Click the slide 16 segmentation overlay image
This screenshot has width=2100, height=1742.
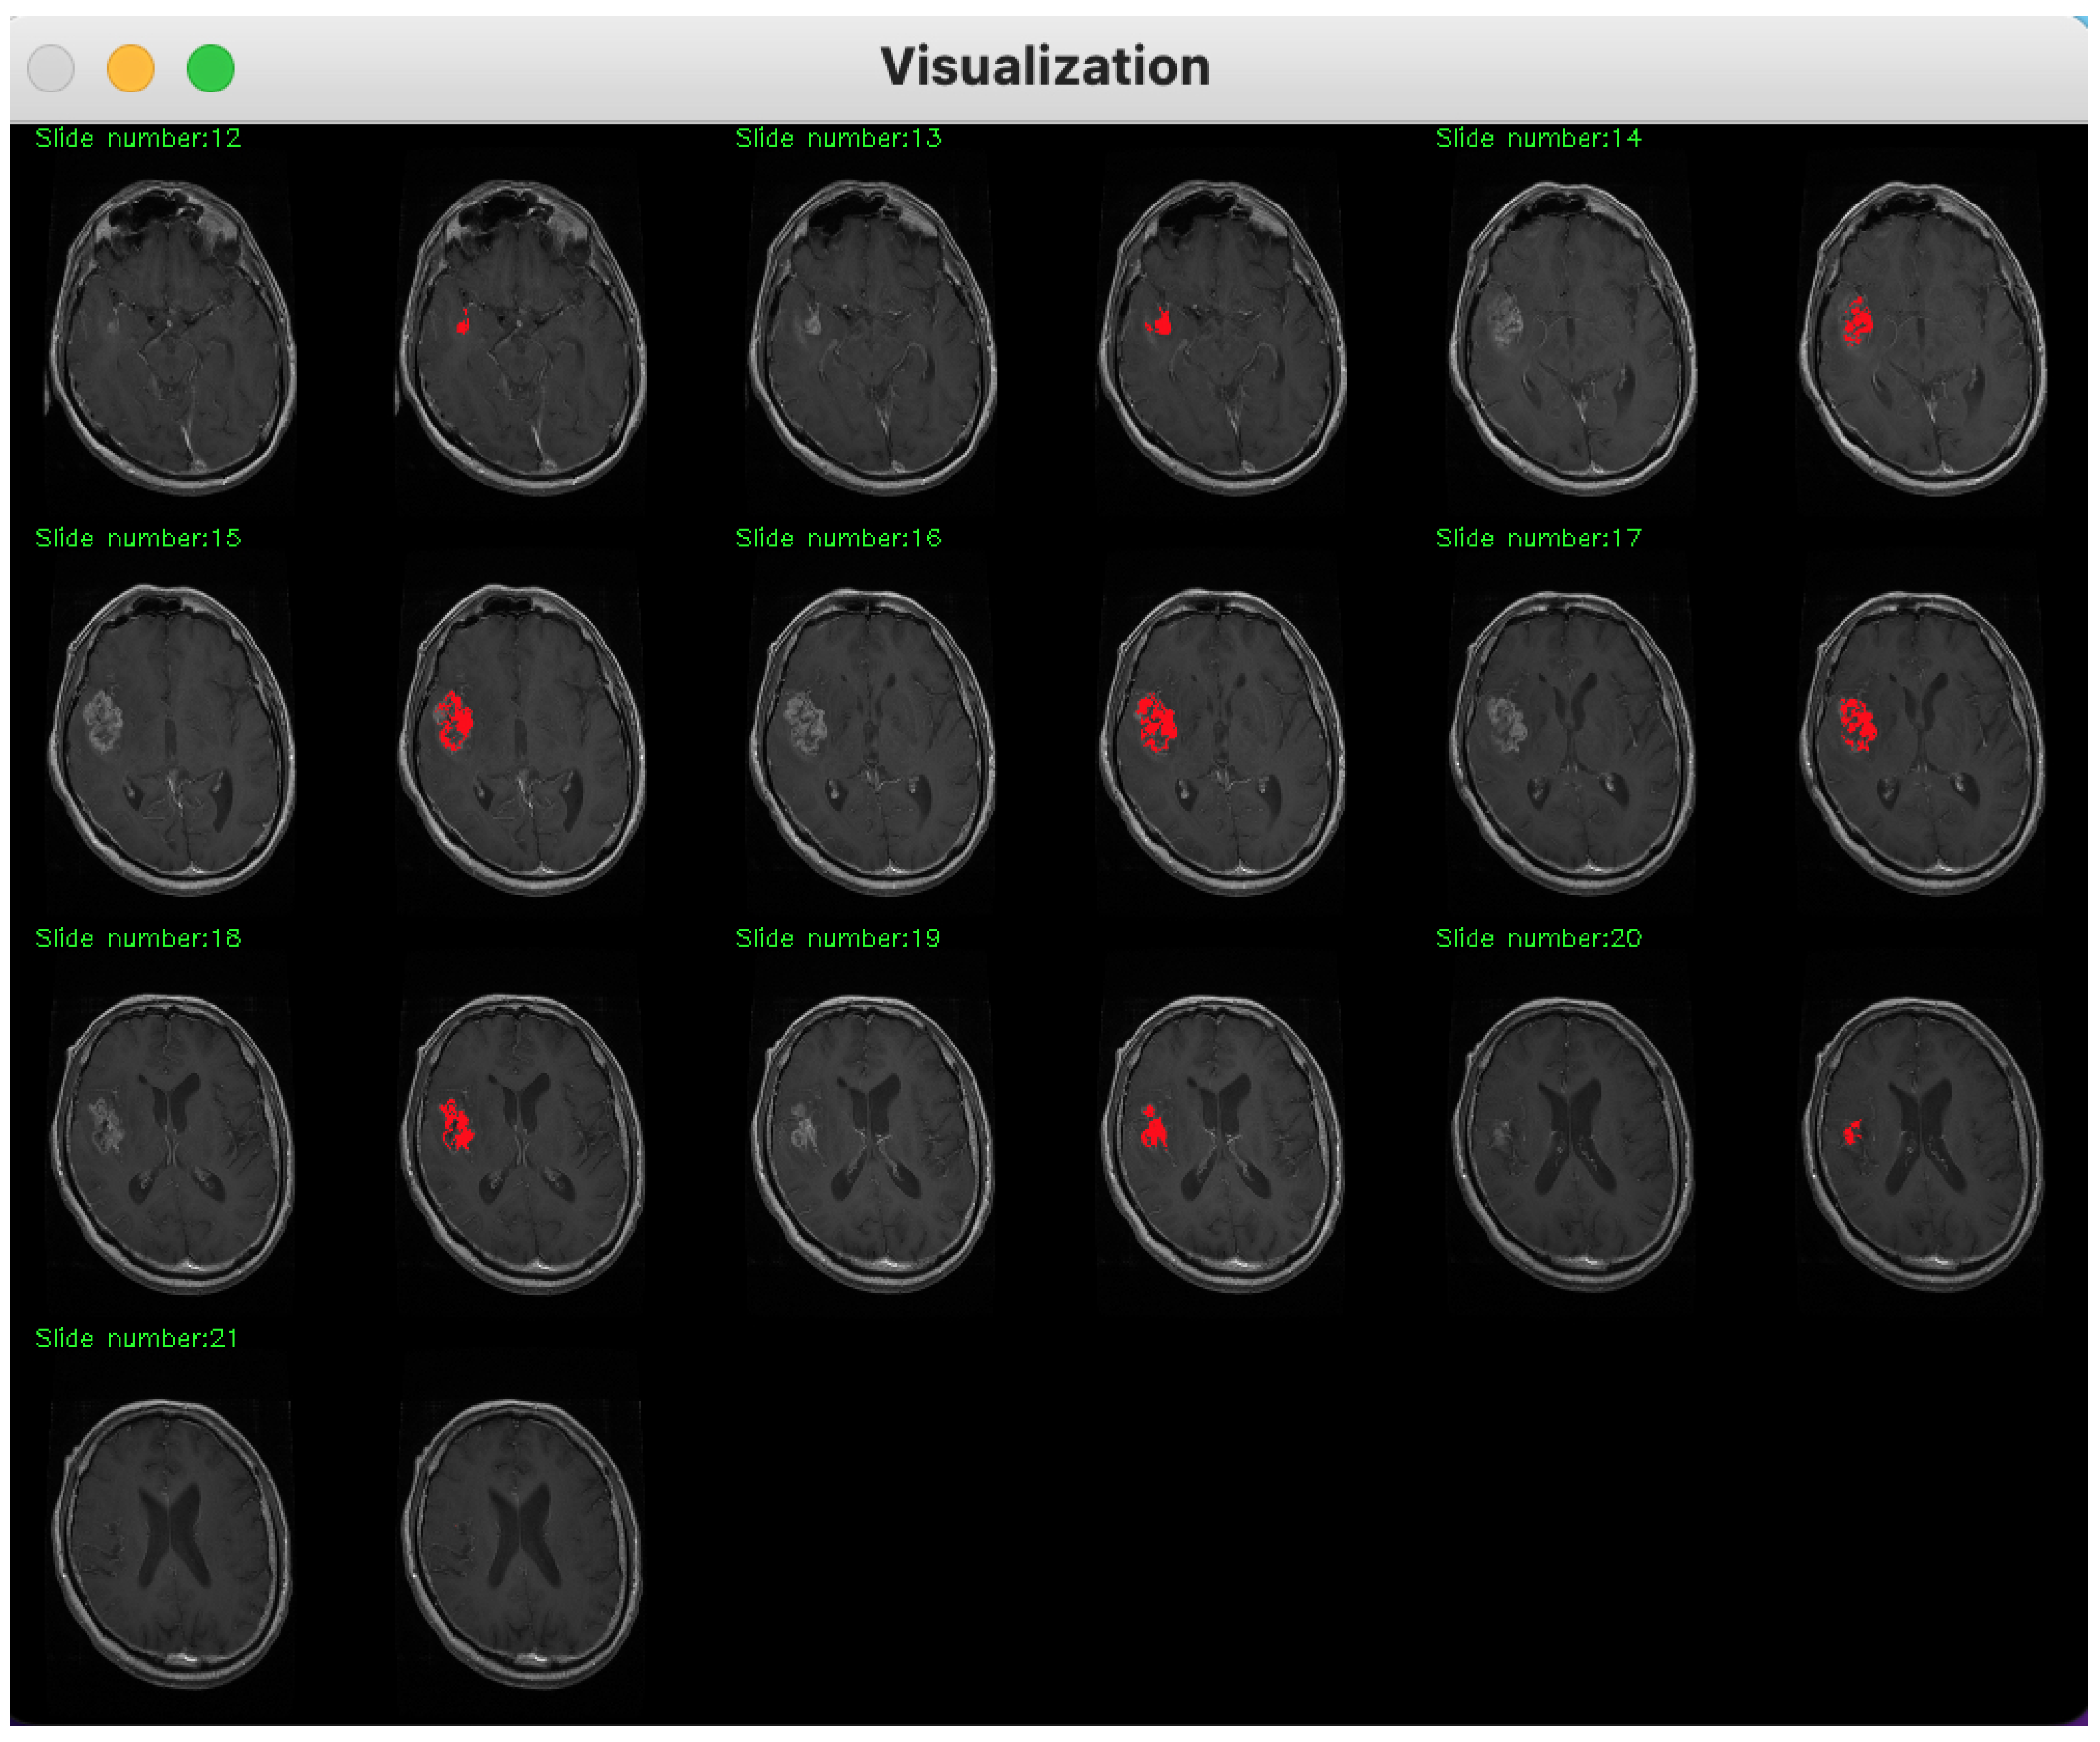tap(1222, 739)
